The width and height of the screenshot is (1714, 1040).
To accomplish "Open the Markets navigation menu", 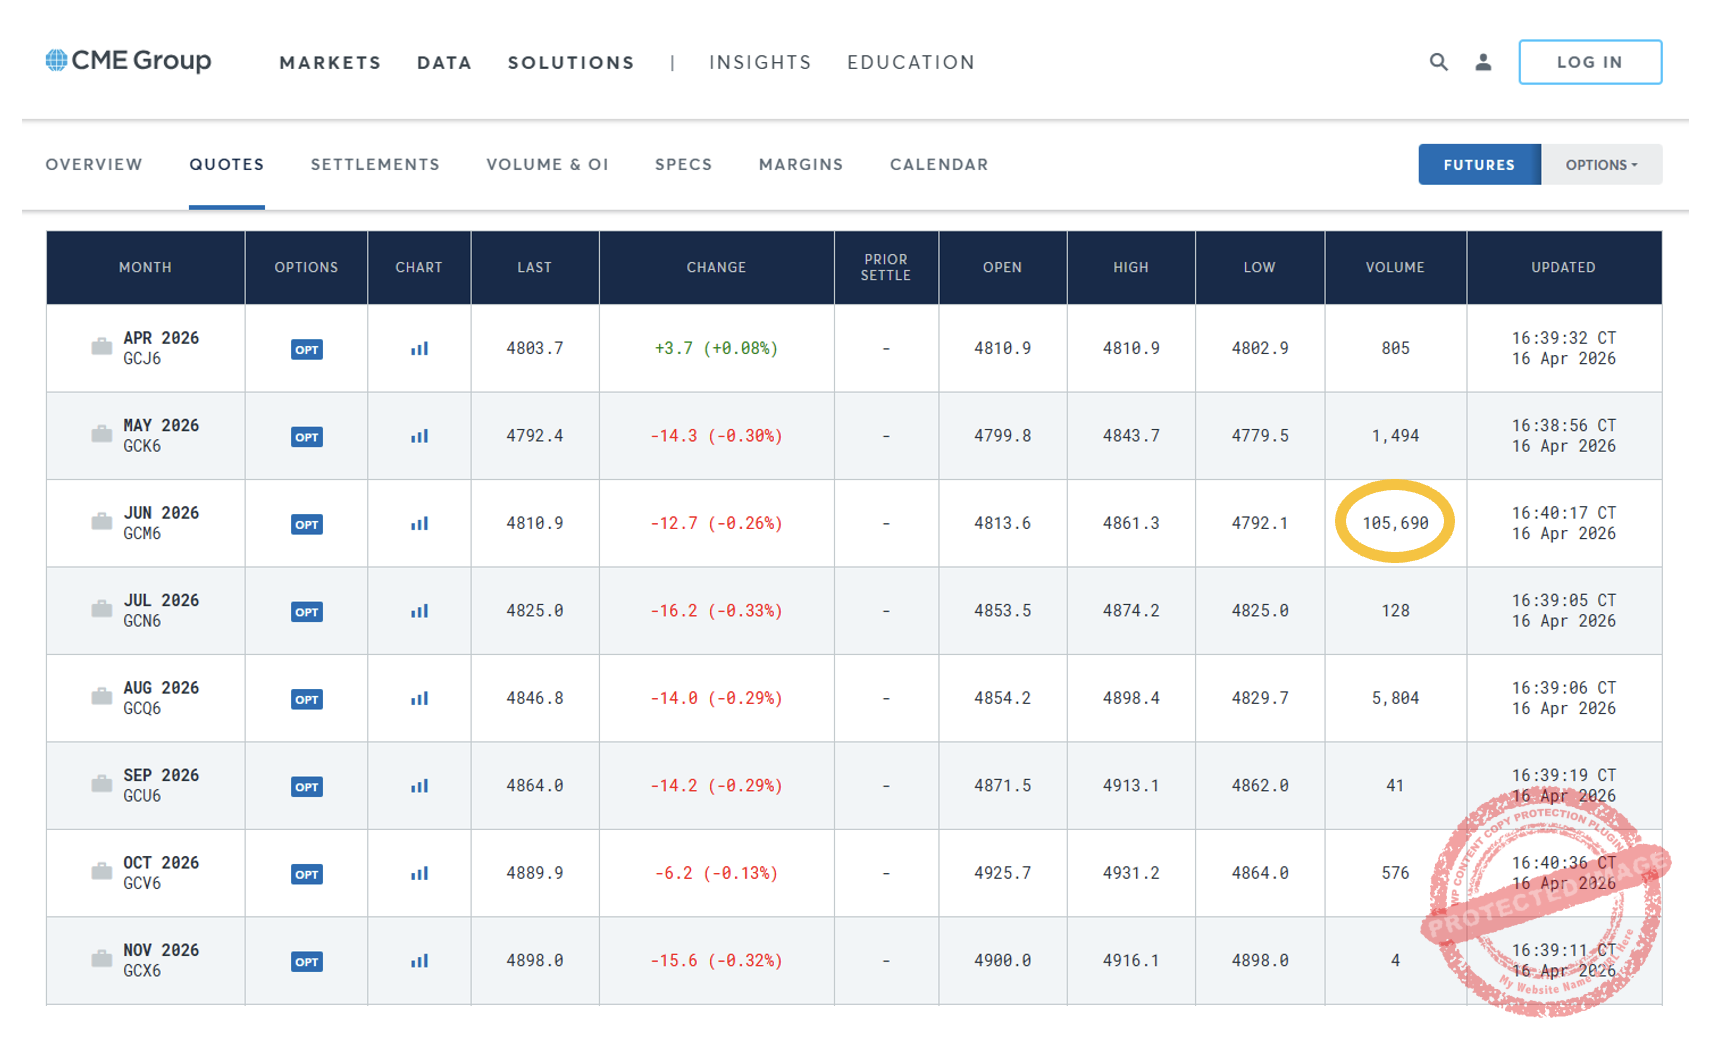I will 330,63.
